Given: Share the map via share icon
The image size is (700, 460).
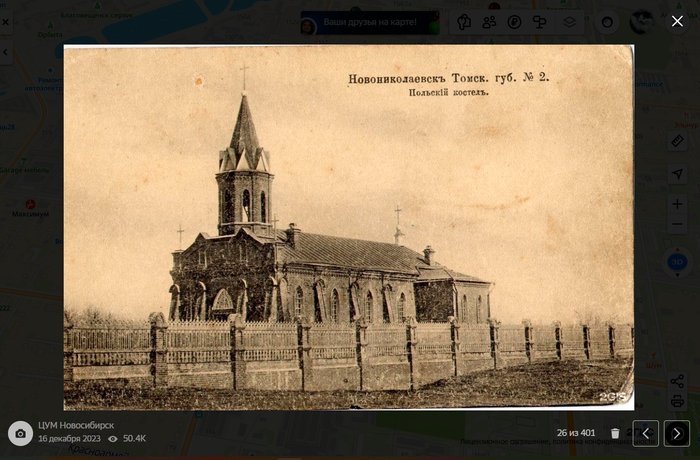Looking at the screenshot, I should pyautogui.click(x=677, y=381).
